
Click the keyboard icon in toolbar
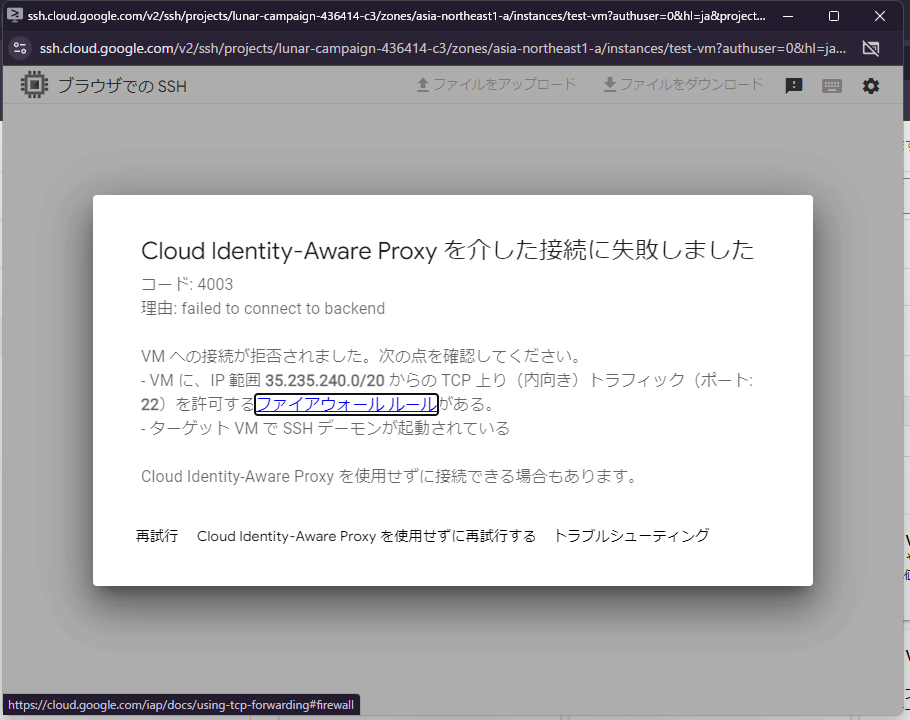pos(832,86)
